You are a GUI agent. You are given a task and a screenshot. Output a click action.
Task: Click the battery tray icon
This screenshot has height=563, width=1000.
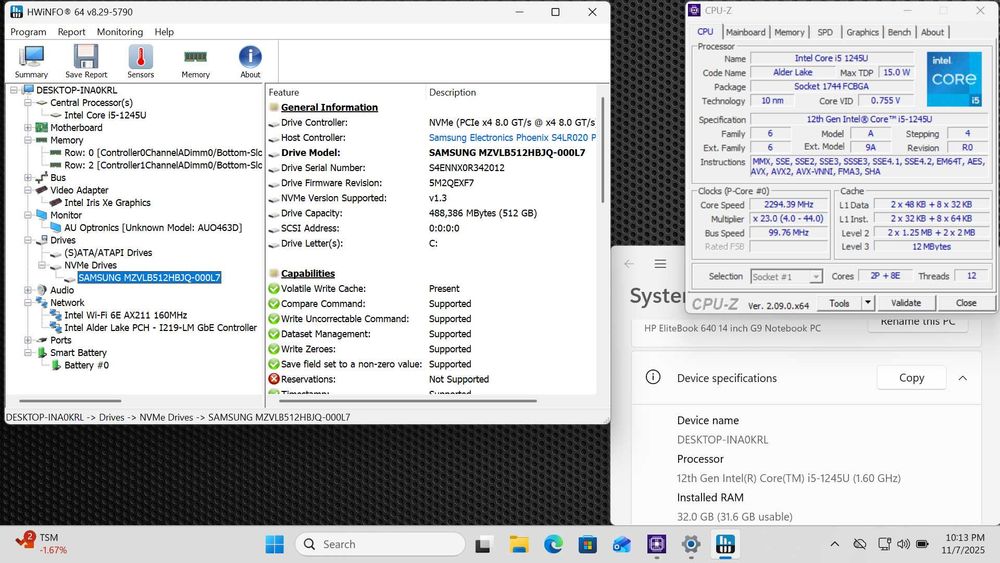point(922,544)
